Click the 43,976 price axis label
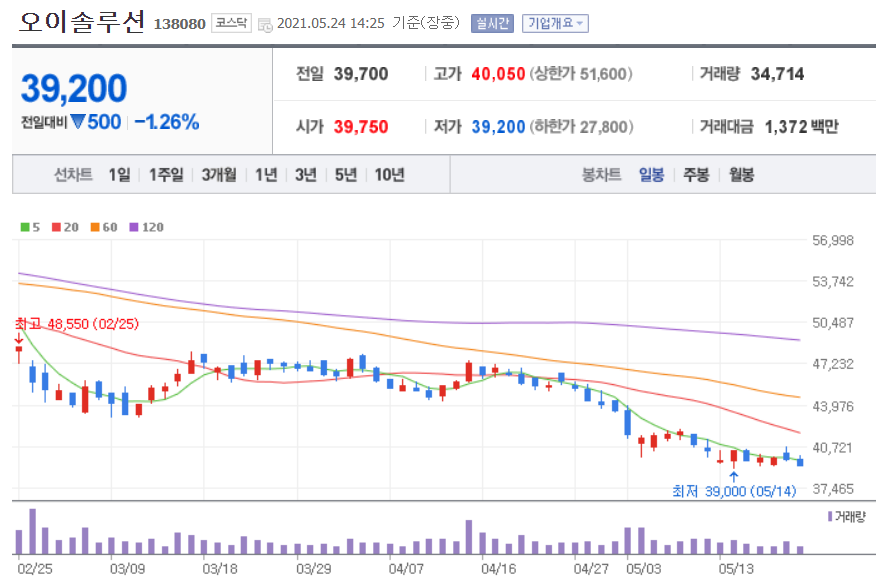This screenshot has width=876, height=586. point(832,407)
